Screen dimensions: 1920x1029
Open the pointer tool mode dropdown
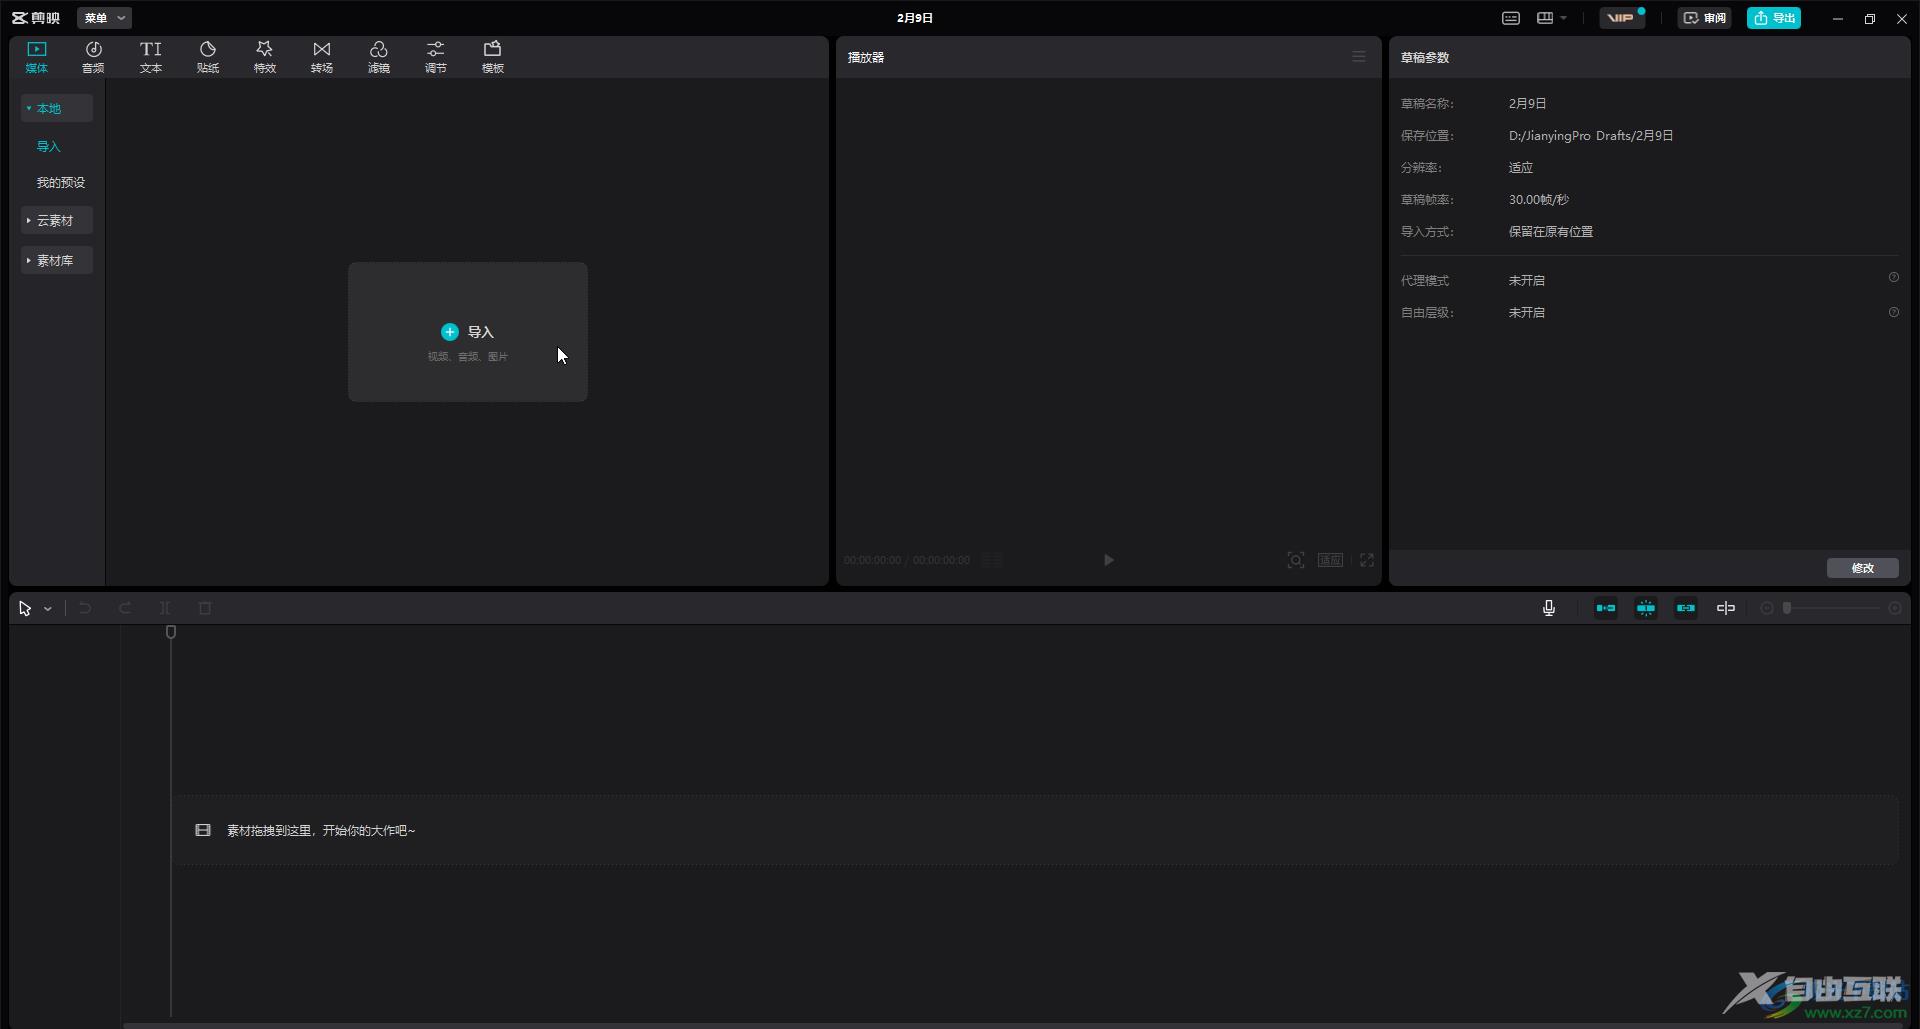47,608
